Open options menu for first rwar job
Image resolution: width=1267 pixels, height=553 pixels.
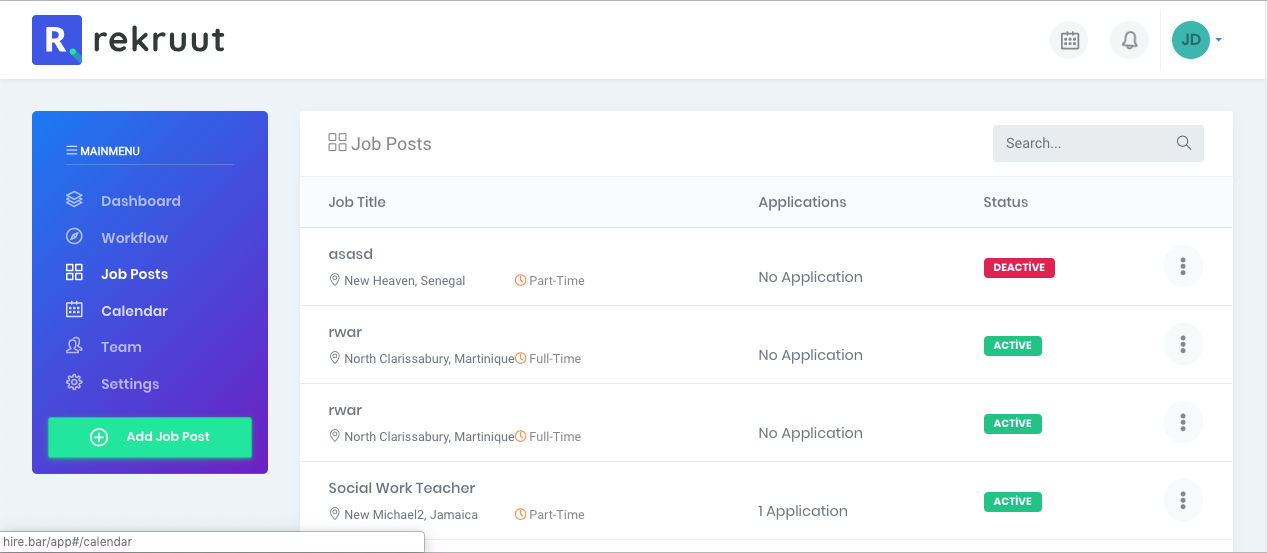(1183, 344)
